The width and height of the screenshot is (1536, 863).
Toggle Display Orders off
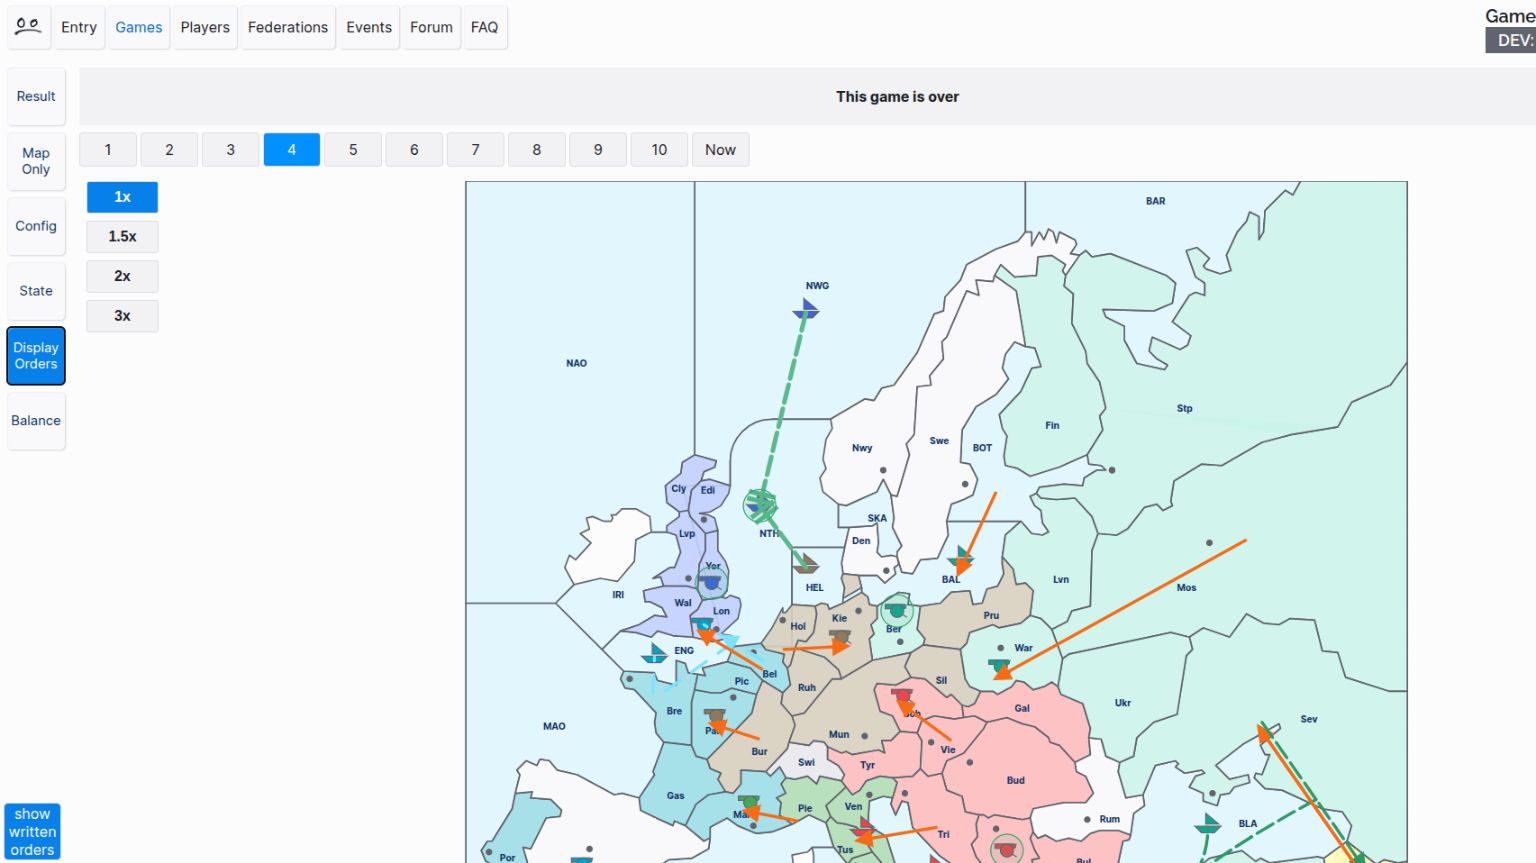(36, 356)
